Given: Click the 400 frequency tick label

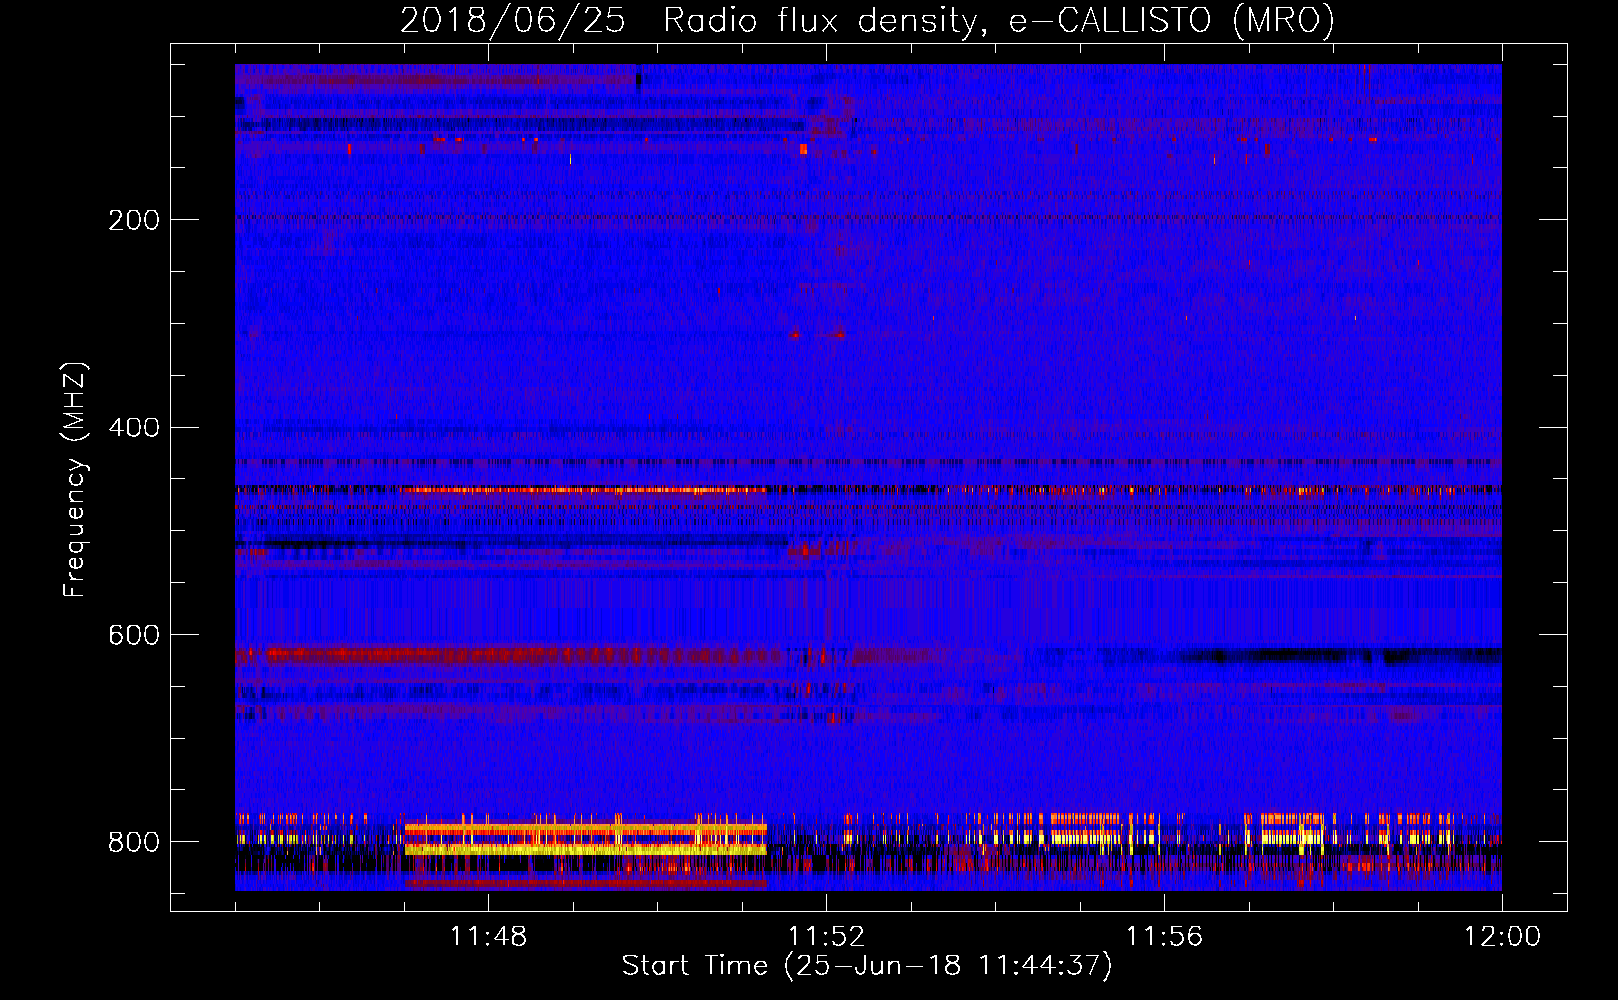Looking at the screenshot, I should click(133, 428).
